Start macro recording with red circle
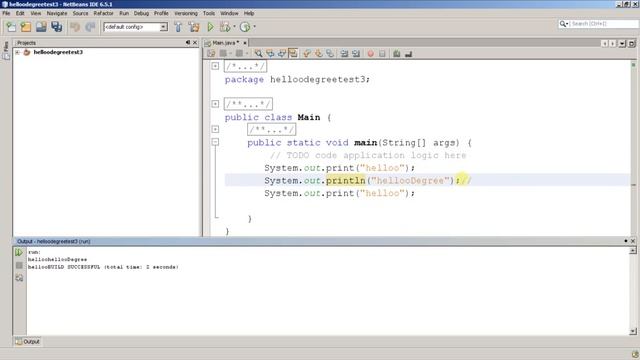The width and height of the screenshot is (640, 360). coord(371,53)
